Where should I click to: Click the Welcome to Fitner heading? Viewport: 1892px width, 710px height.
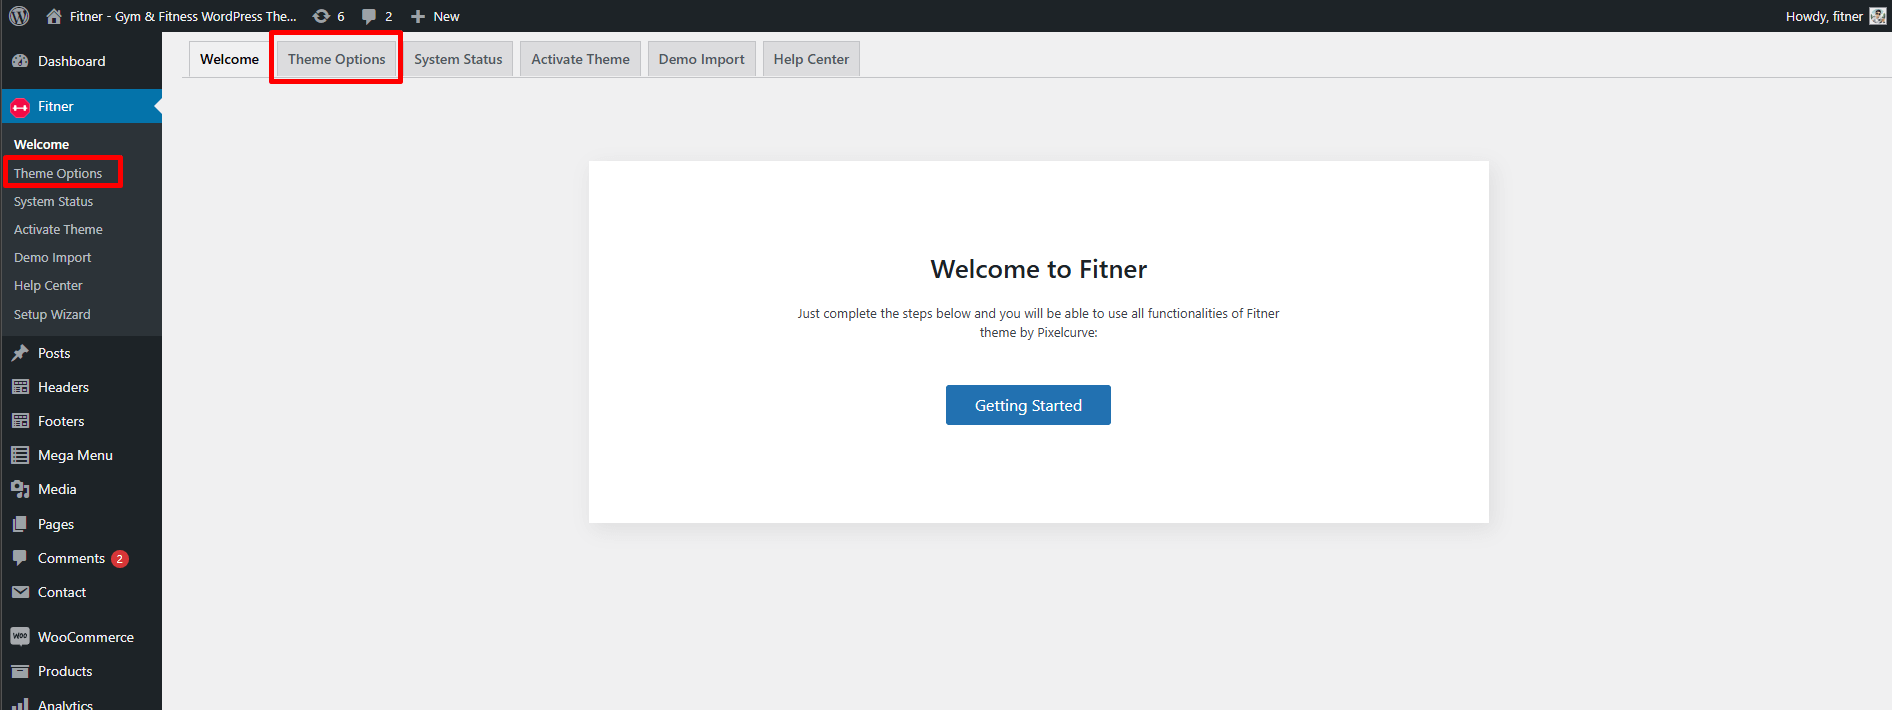1038,269
